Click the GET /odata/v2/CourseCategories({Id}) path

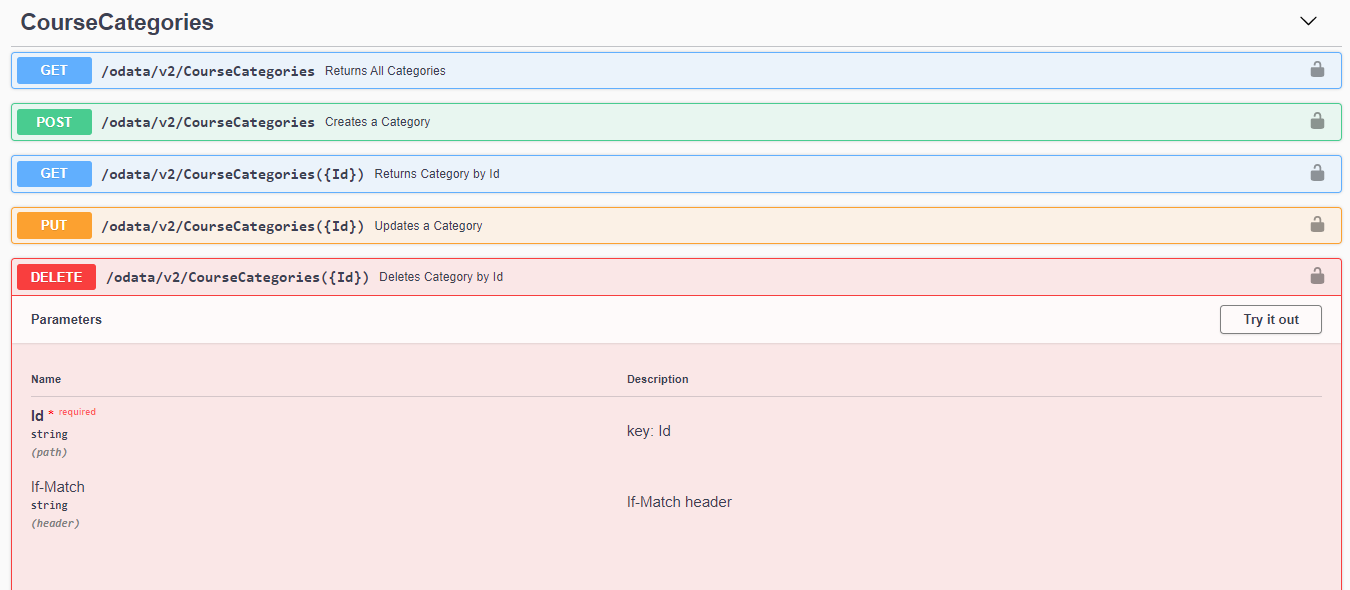click(x=232, y=174)
